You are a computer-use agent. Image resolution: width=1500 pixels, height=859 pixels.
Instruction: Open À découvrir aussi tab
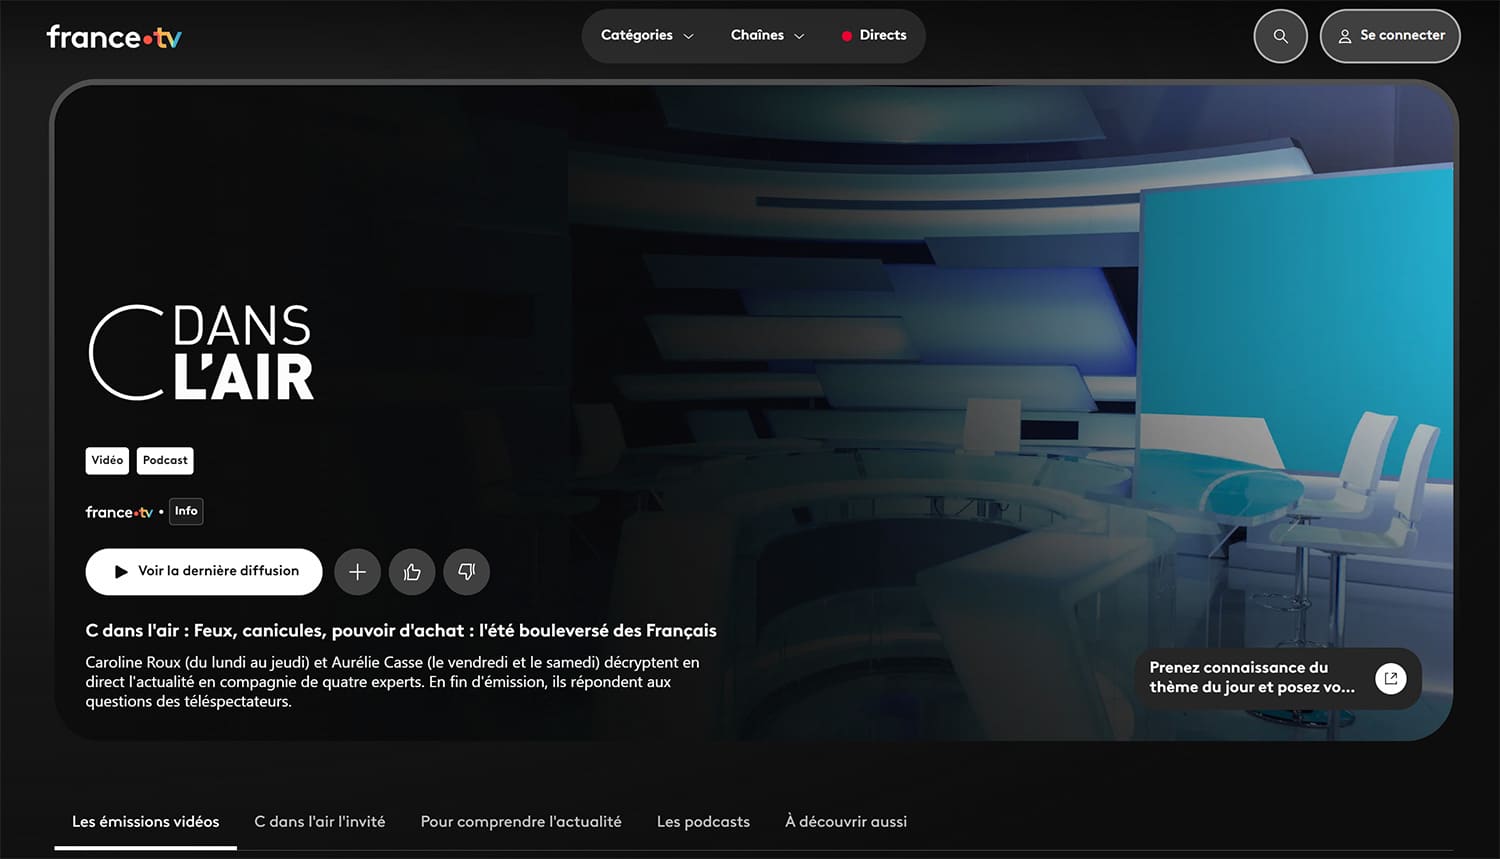pyautogui.click(x=846, y=822)
